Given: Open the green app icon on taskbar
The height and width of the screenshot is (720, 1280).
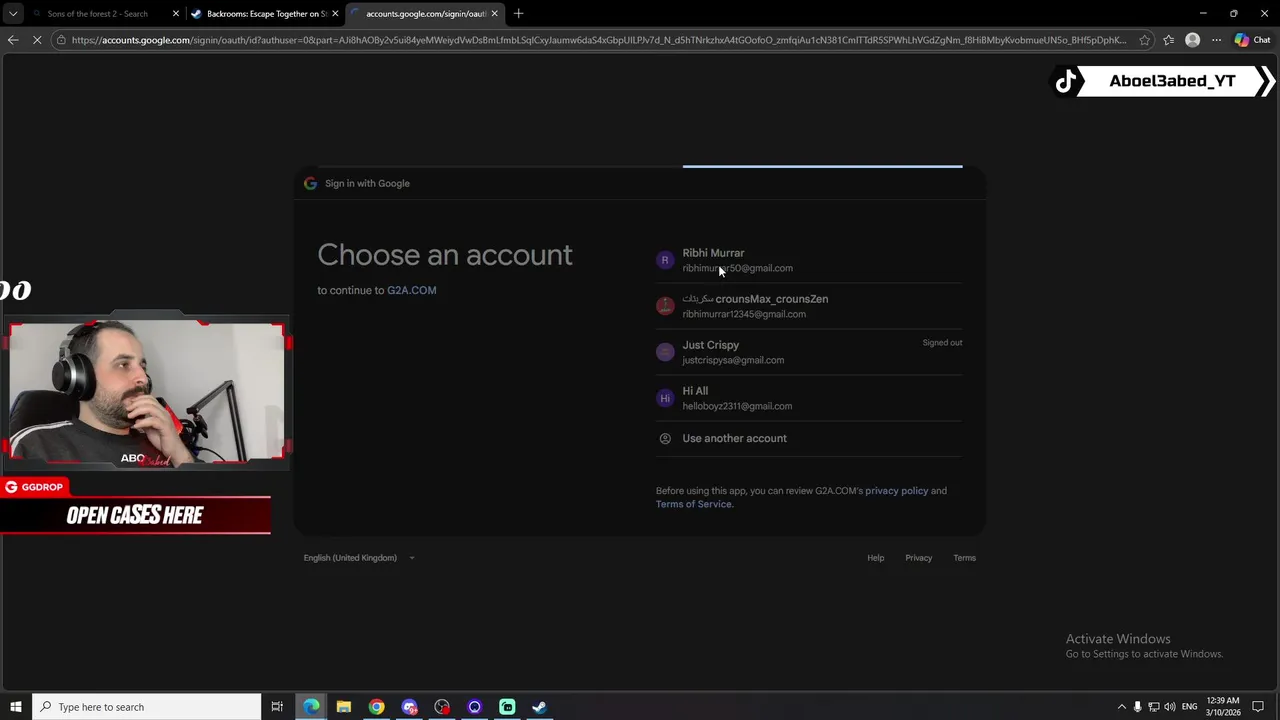Looking at the screenshot, I should tap(507, 707).
